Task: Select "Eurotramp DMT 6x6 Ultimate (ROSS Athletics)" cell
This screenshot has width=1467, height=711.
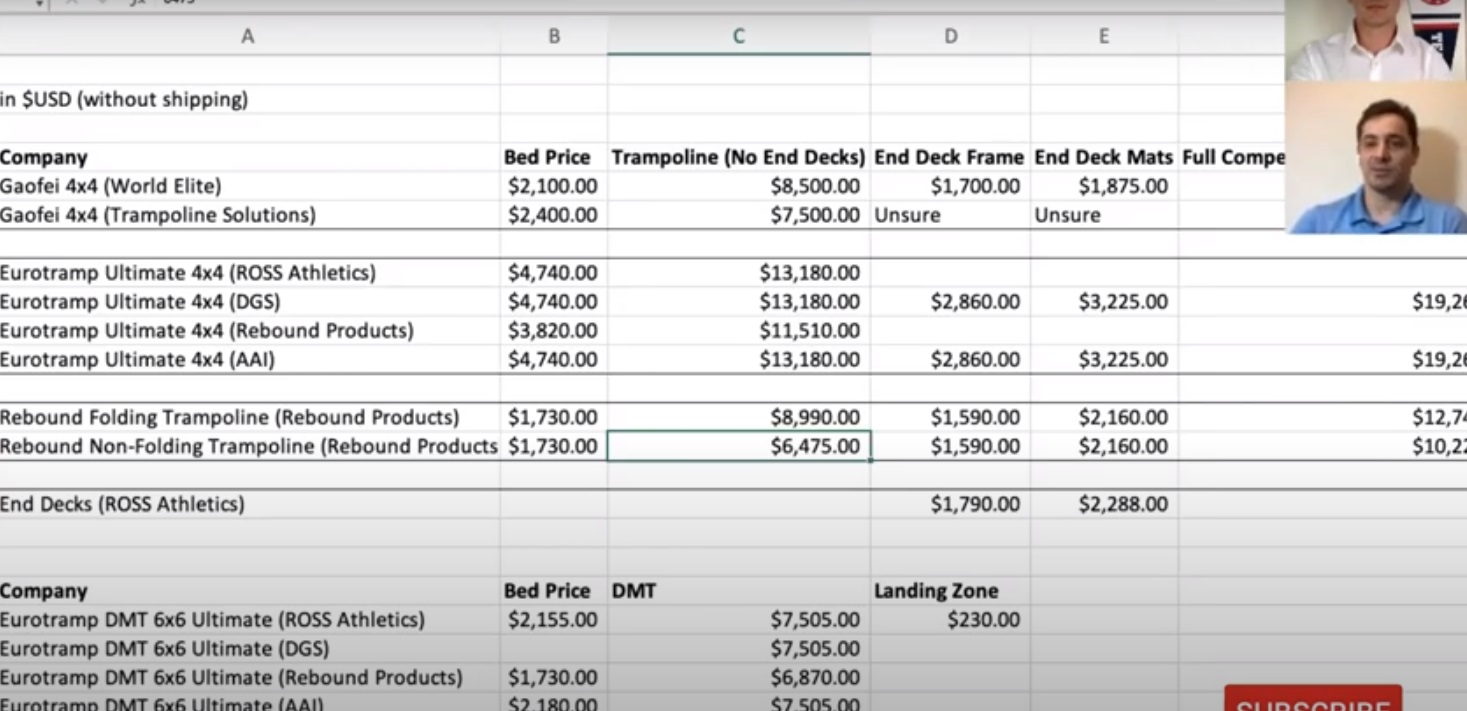Action: [x=250, y=620]
